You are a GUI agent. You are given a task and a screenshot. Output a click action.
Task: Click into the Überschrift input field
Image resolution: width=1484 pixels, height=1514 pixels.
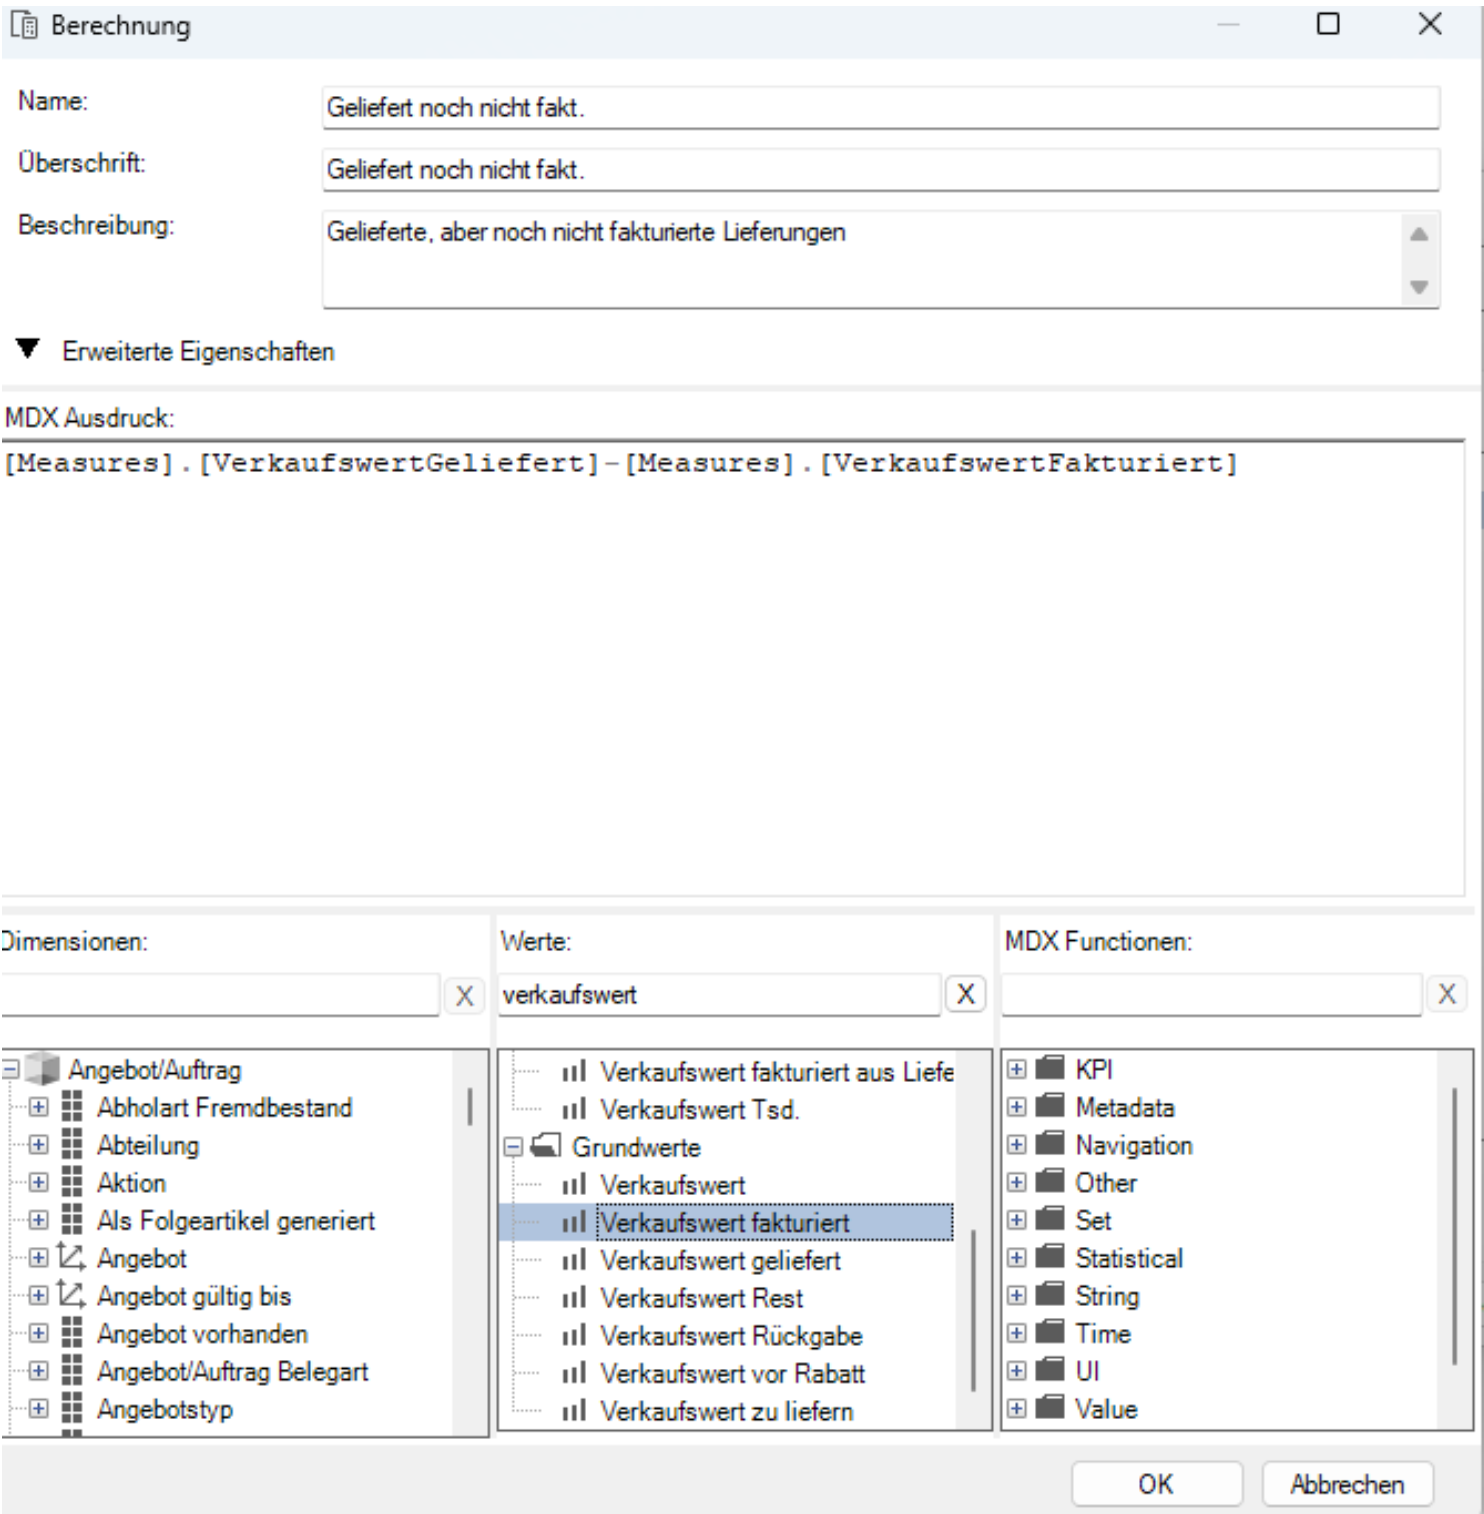[880, 169]
